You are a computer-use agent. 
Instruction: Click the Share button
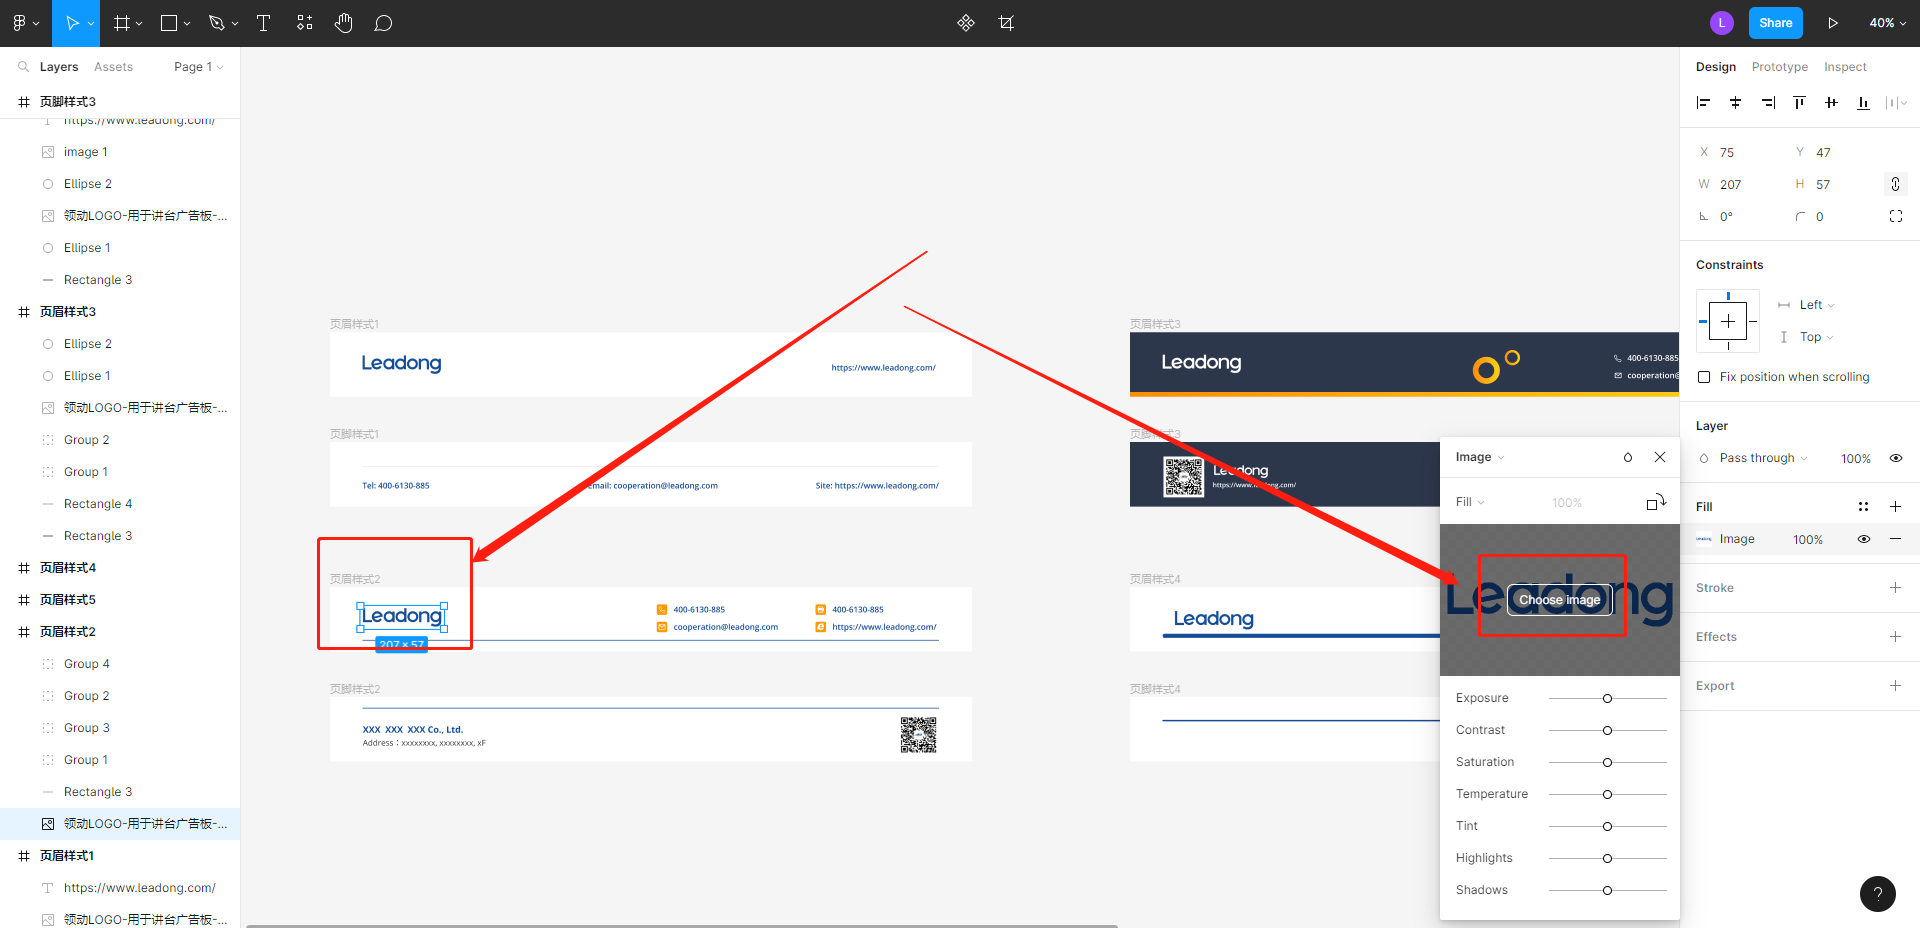pos(1775,23)
